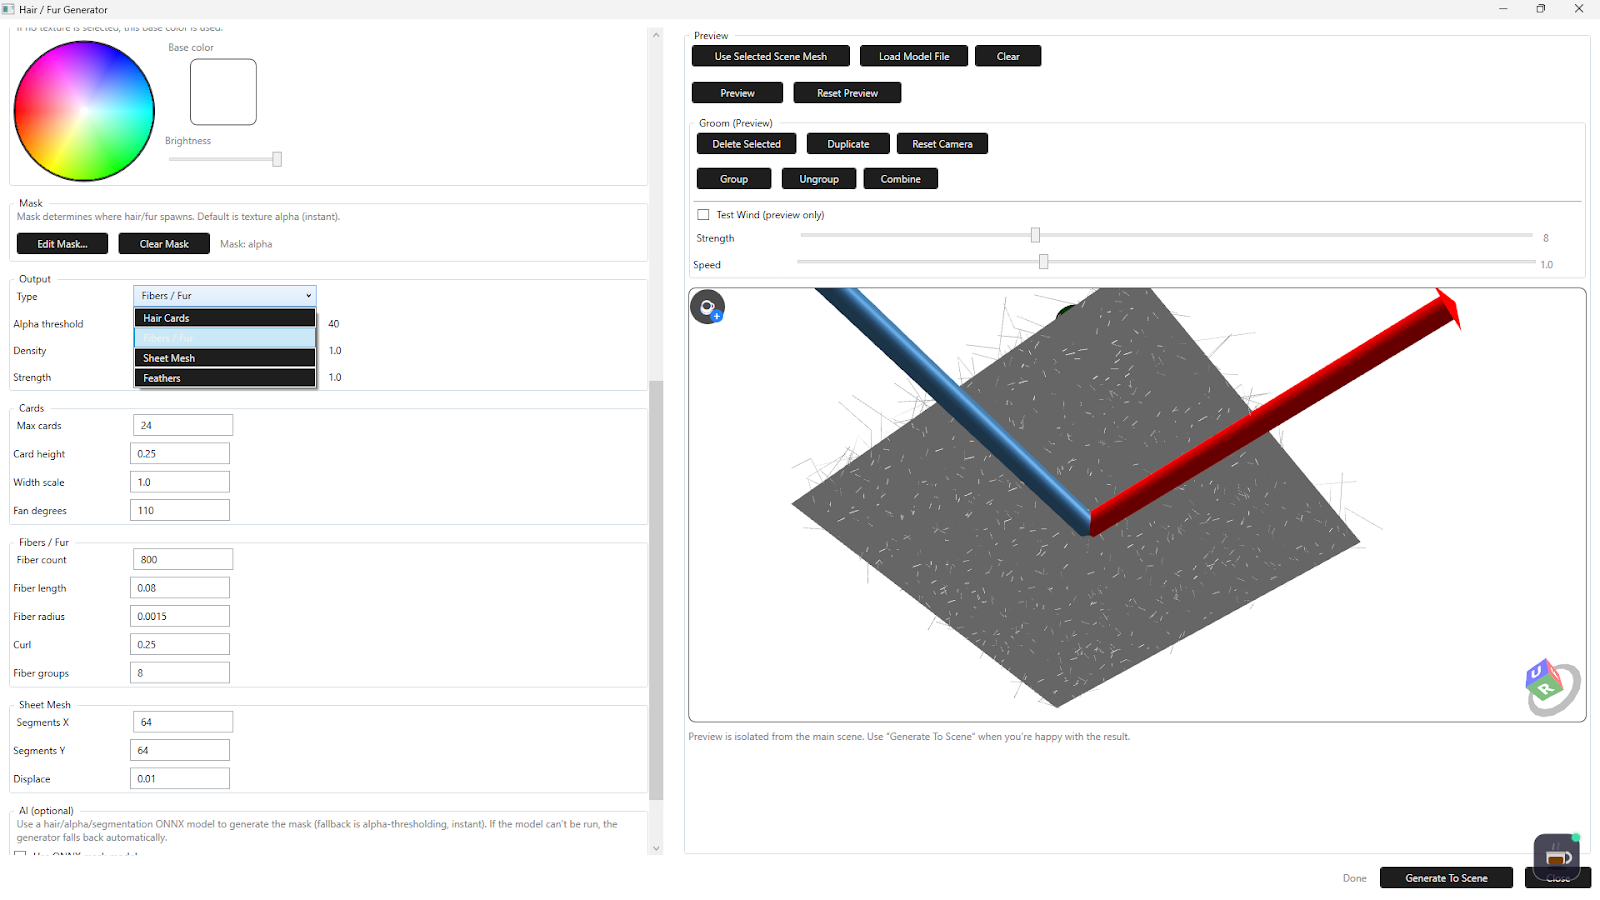Choose Sheet Mesh as the output type

click(x=224, y=357)
